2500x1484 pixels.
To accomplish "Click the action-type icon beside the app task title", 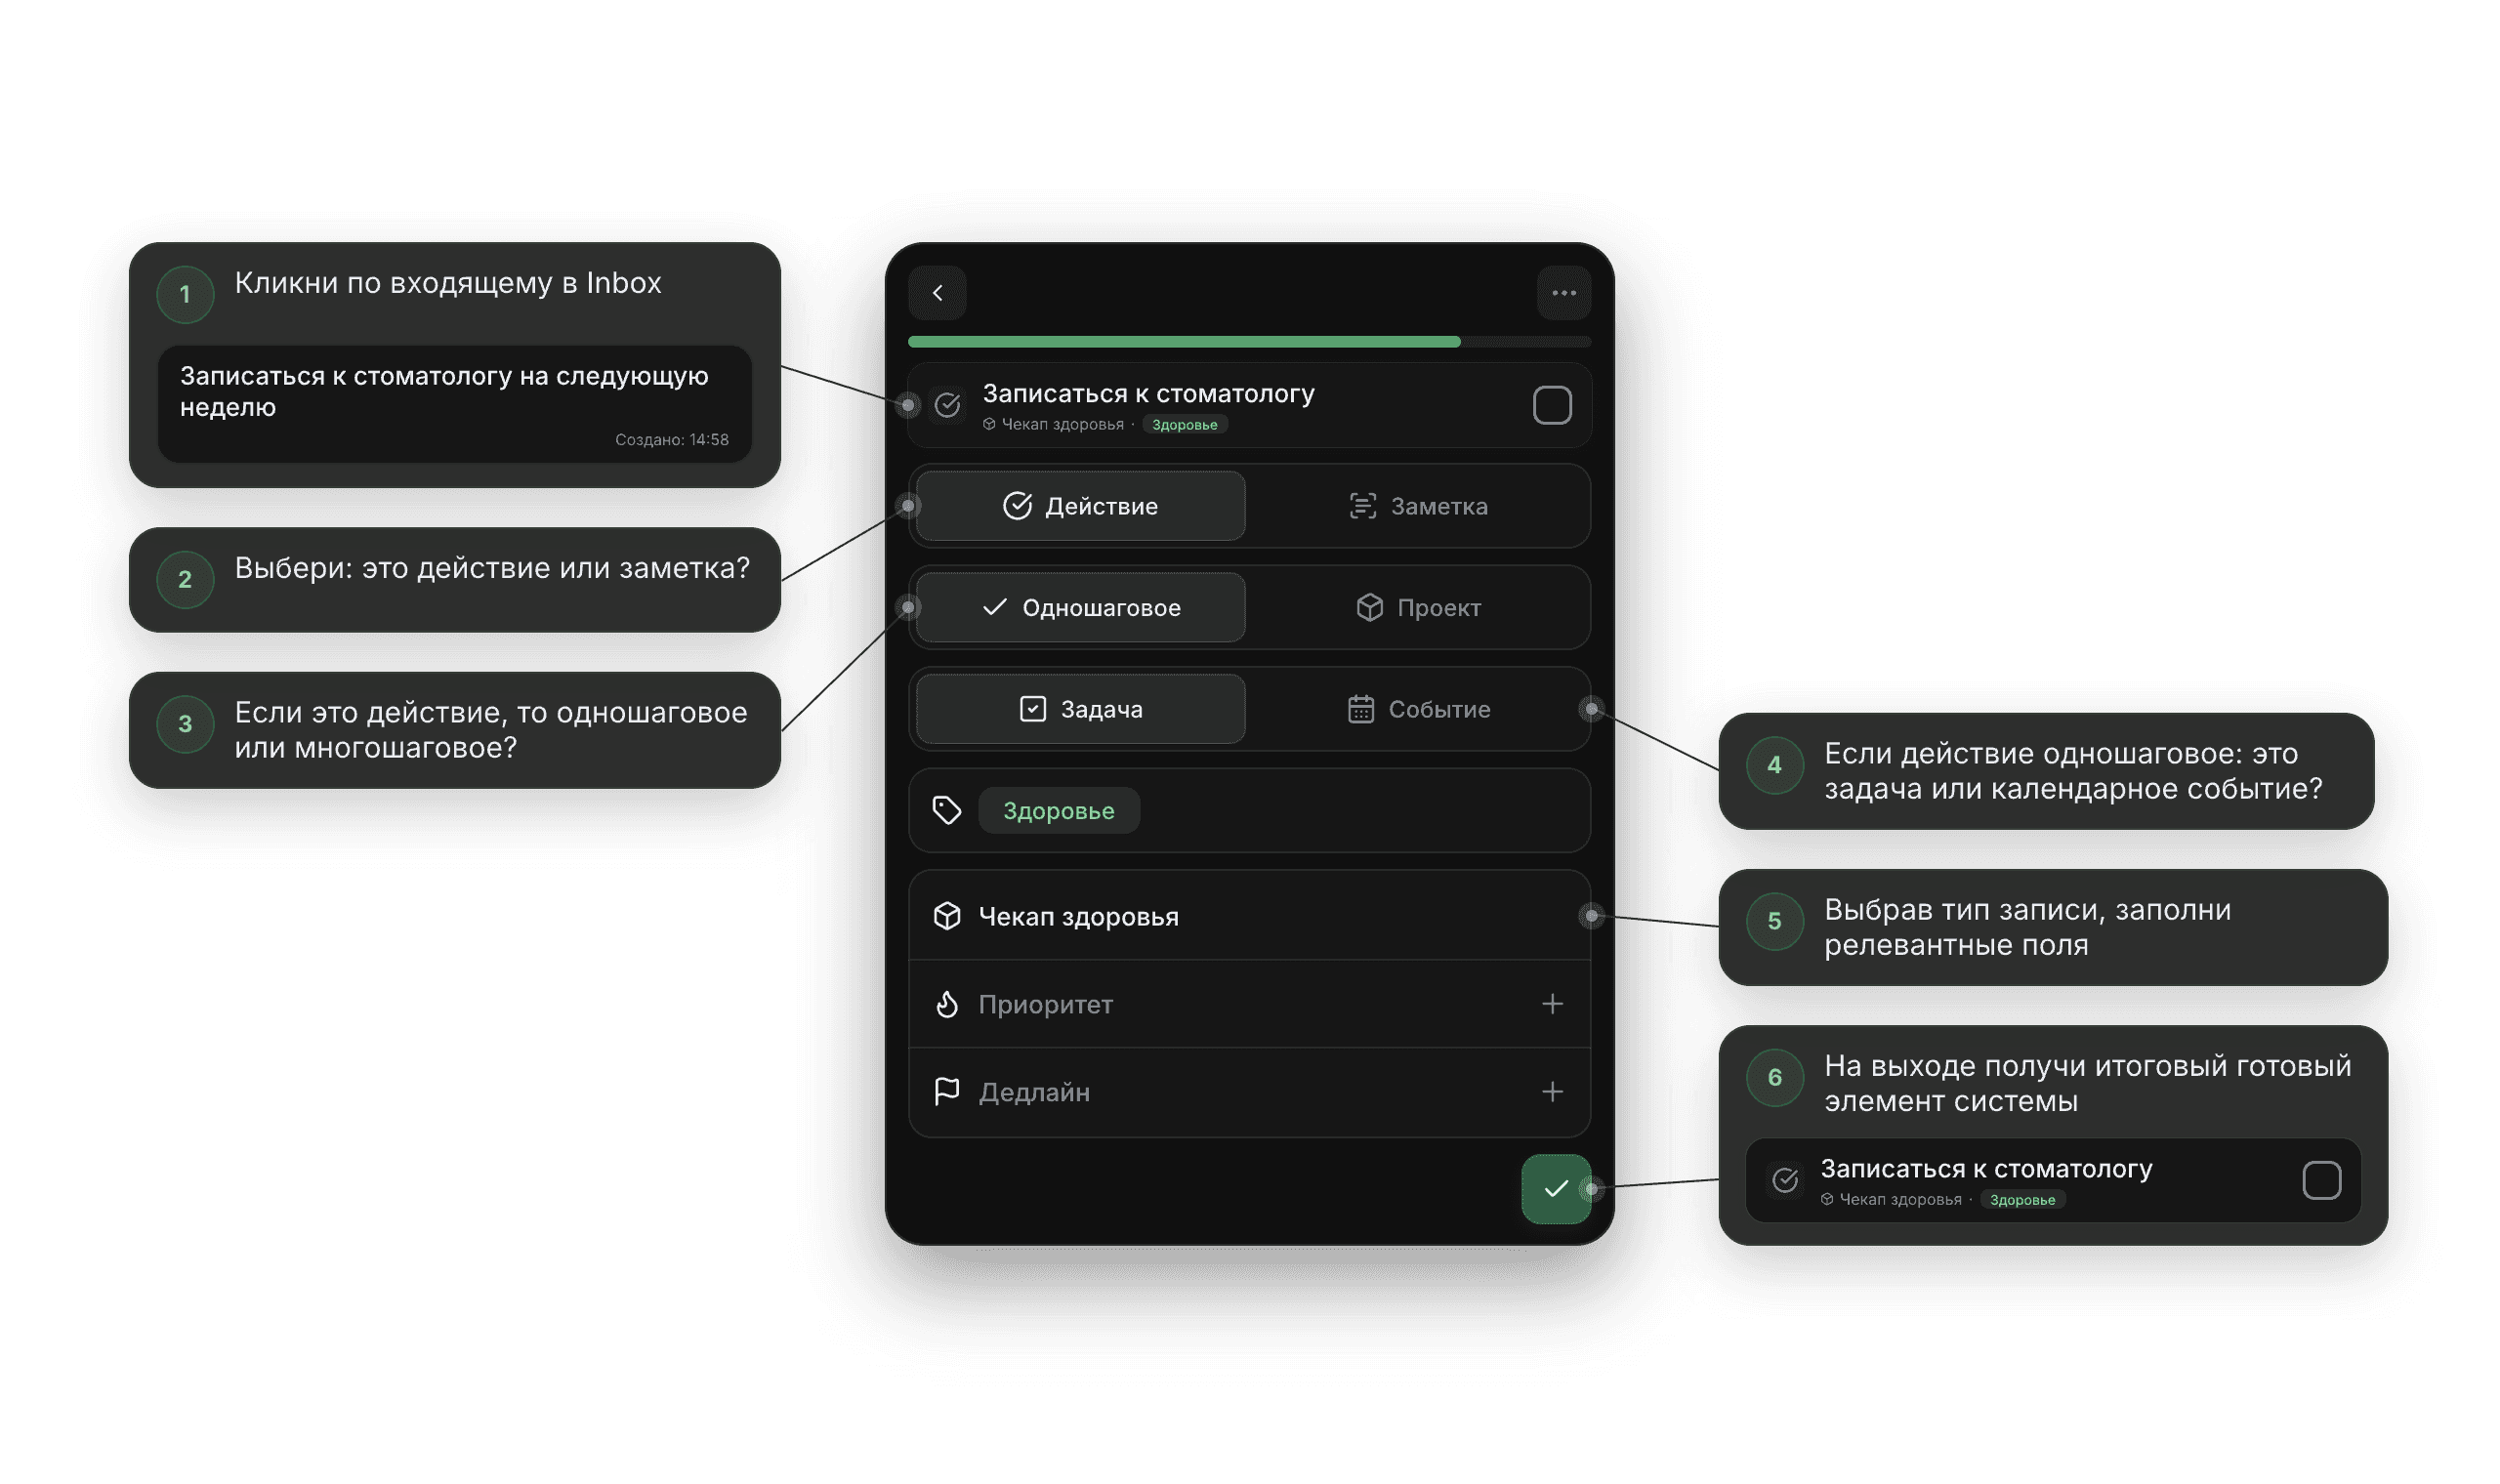I will [x=947, y=405].
